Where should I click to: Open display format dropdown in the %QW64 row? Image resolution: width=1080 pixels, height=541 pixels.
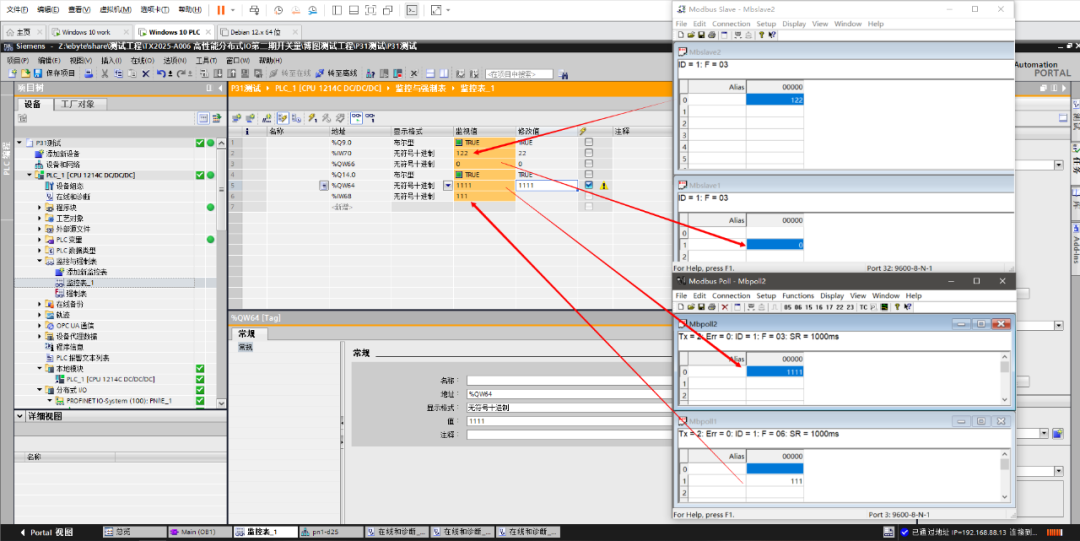click(447, 185)
